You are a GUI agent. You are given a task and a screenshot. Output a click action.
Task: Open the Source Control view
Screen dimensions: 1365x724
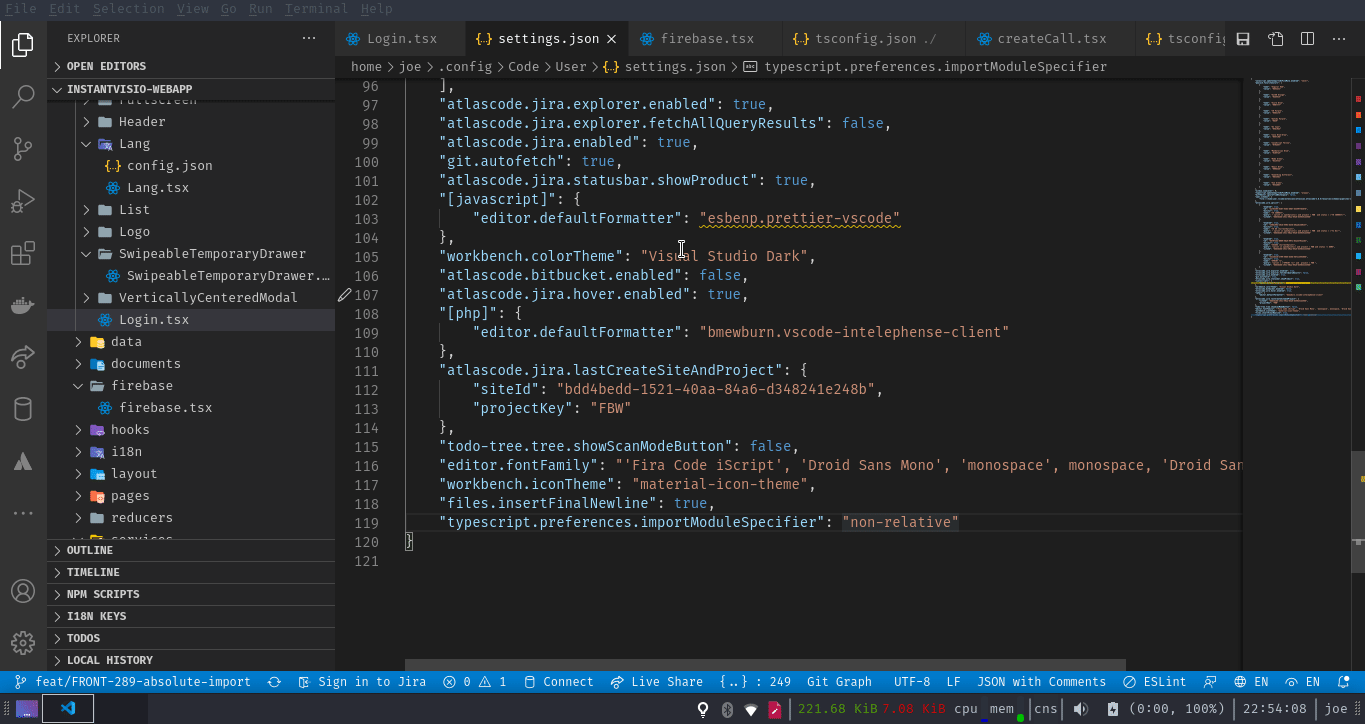tap(22, 148)
